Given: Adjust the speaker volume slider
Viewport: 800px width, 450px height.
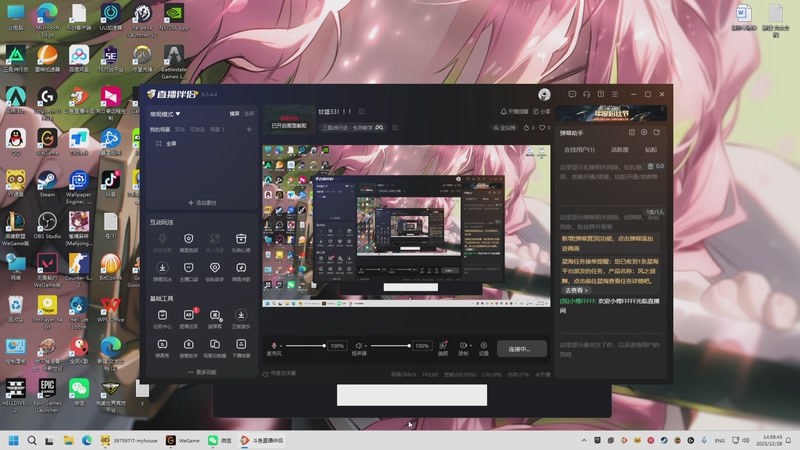Looking at the screenshot, I should [x=390, y=346].
